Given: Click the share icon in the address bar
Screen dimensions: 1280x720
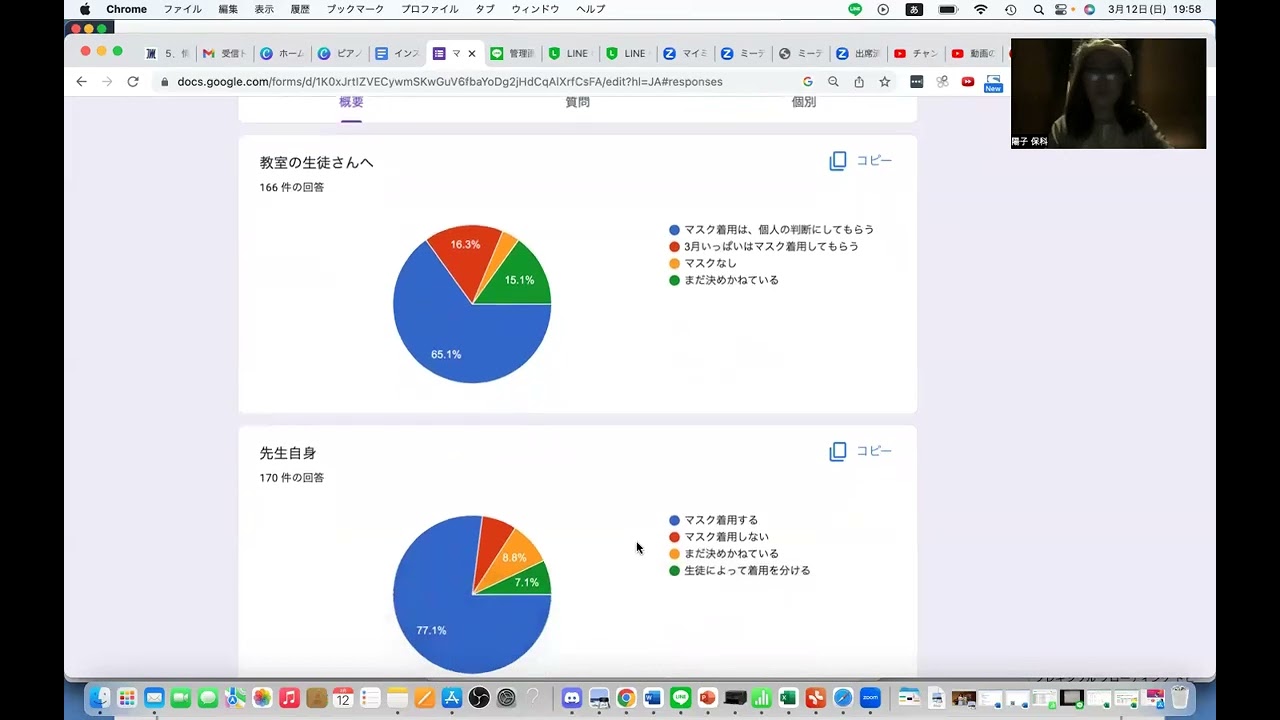Looking at the screenshot, I should point(858,81).
